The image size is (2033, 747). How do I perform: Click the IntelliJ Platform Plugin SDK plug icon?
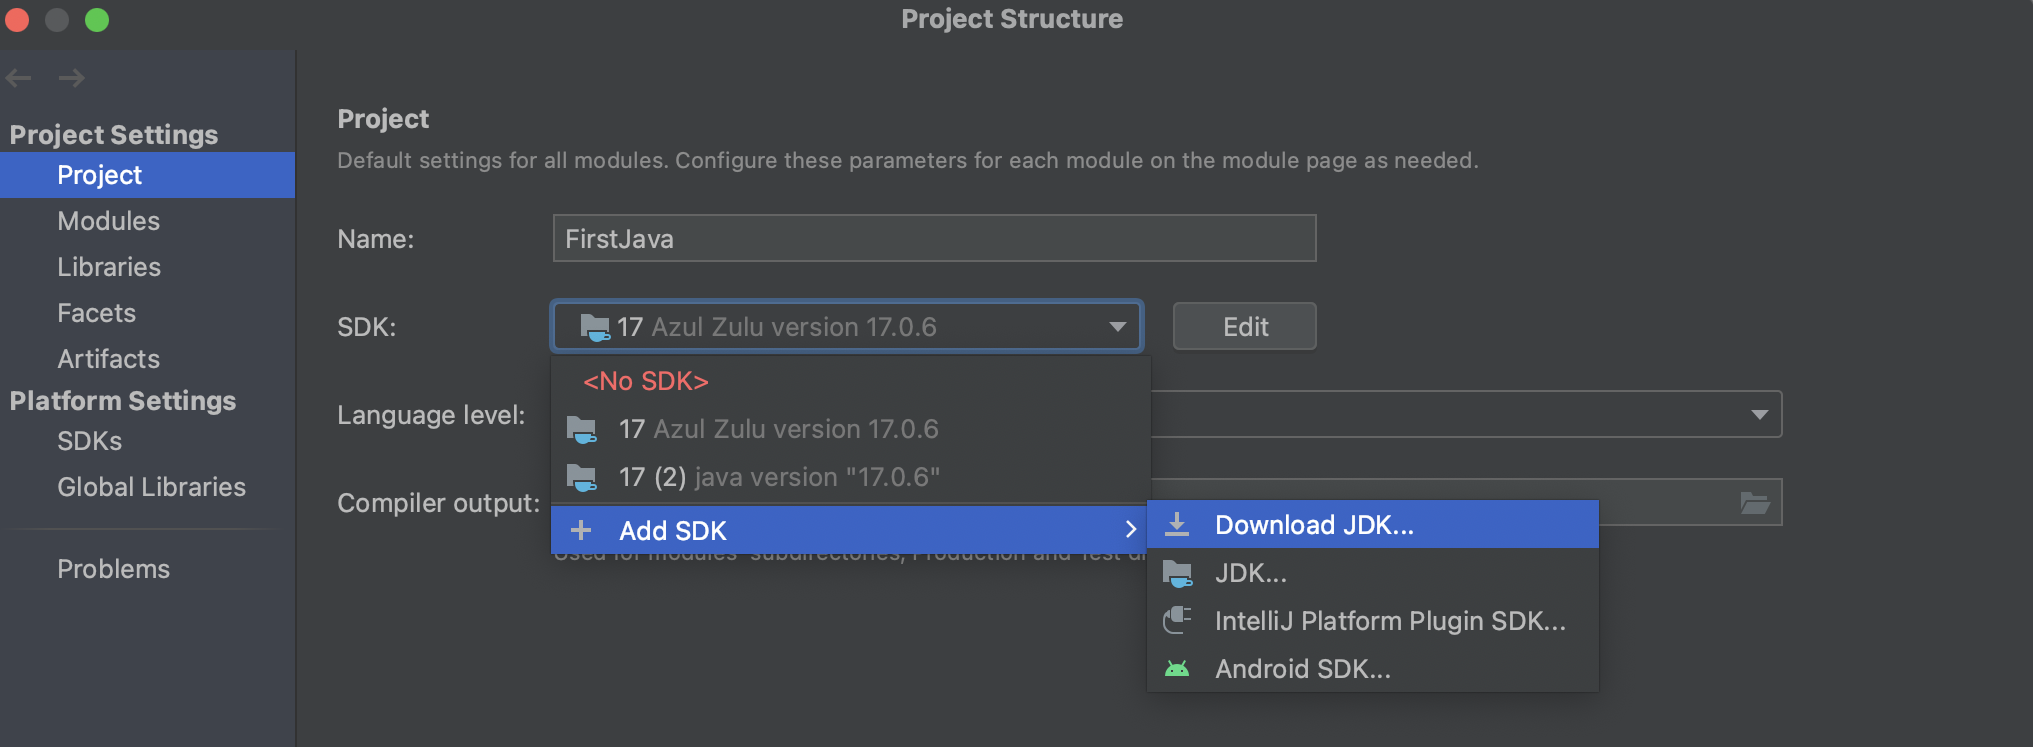click(1178, 620)
